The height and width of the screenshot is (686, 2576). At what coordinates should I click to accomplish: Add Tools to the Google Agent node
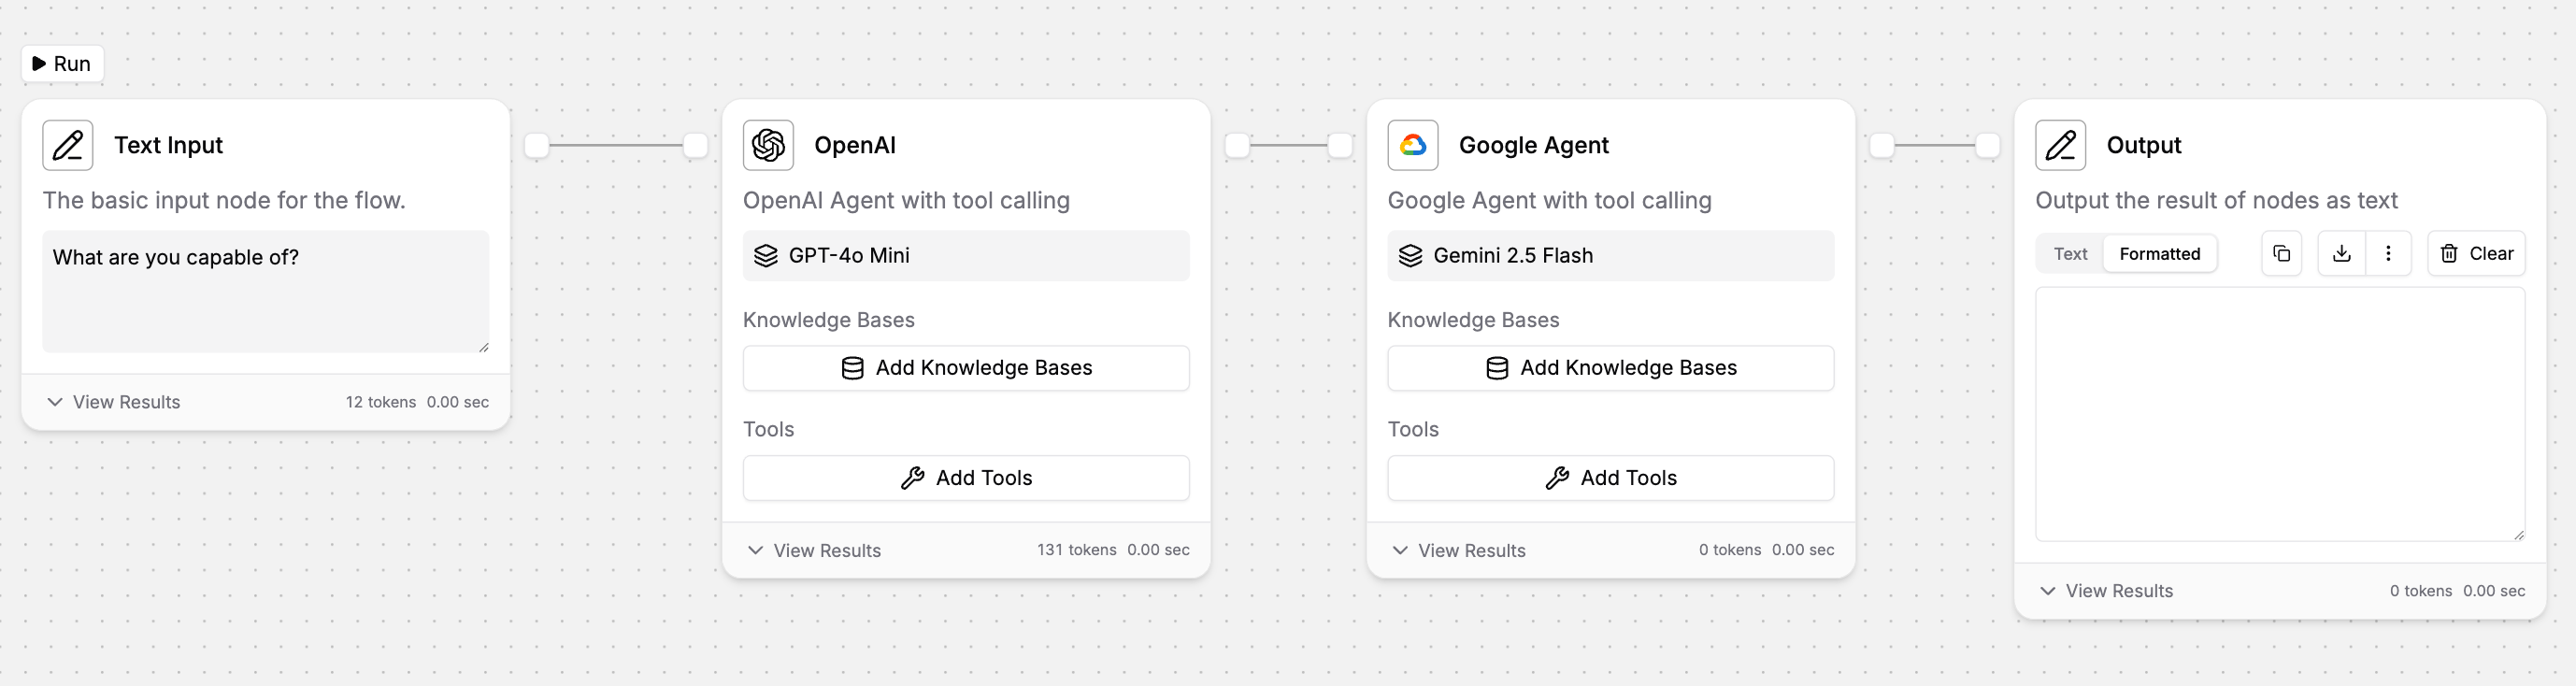coord(1610,478)
